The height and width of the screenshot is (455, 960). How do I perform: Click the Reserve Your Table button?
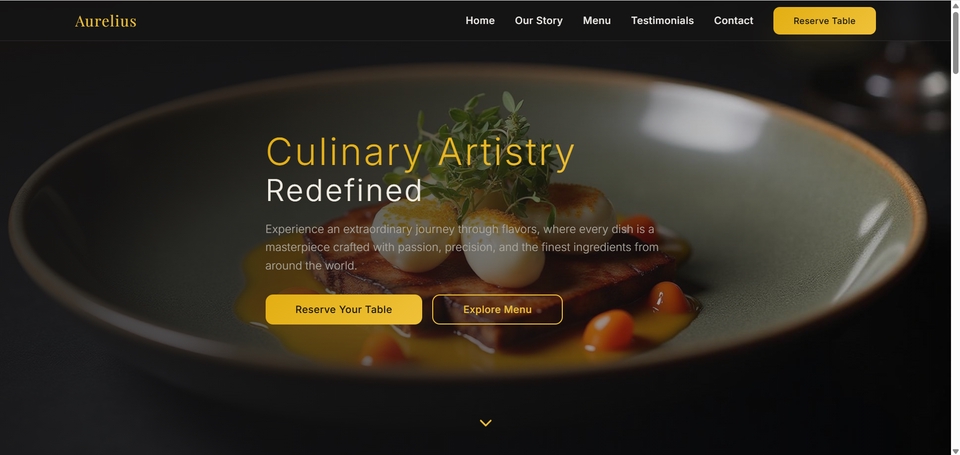[x=343, y=309]
